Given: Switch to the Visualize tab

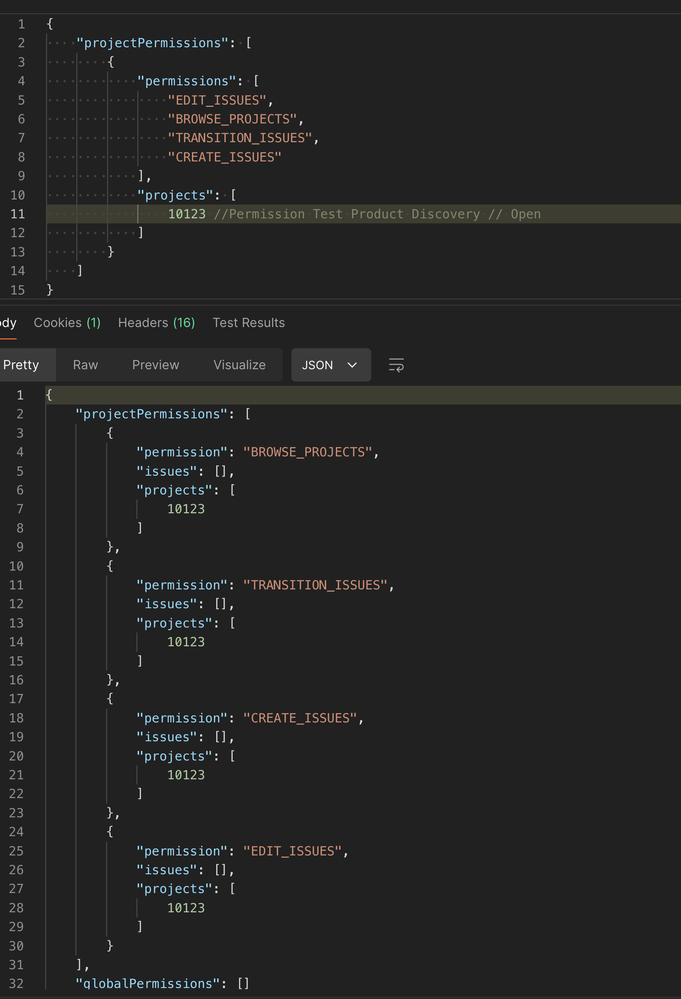Looking at the screenshot, I should [x=239, y=365].
